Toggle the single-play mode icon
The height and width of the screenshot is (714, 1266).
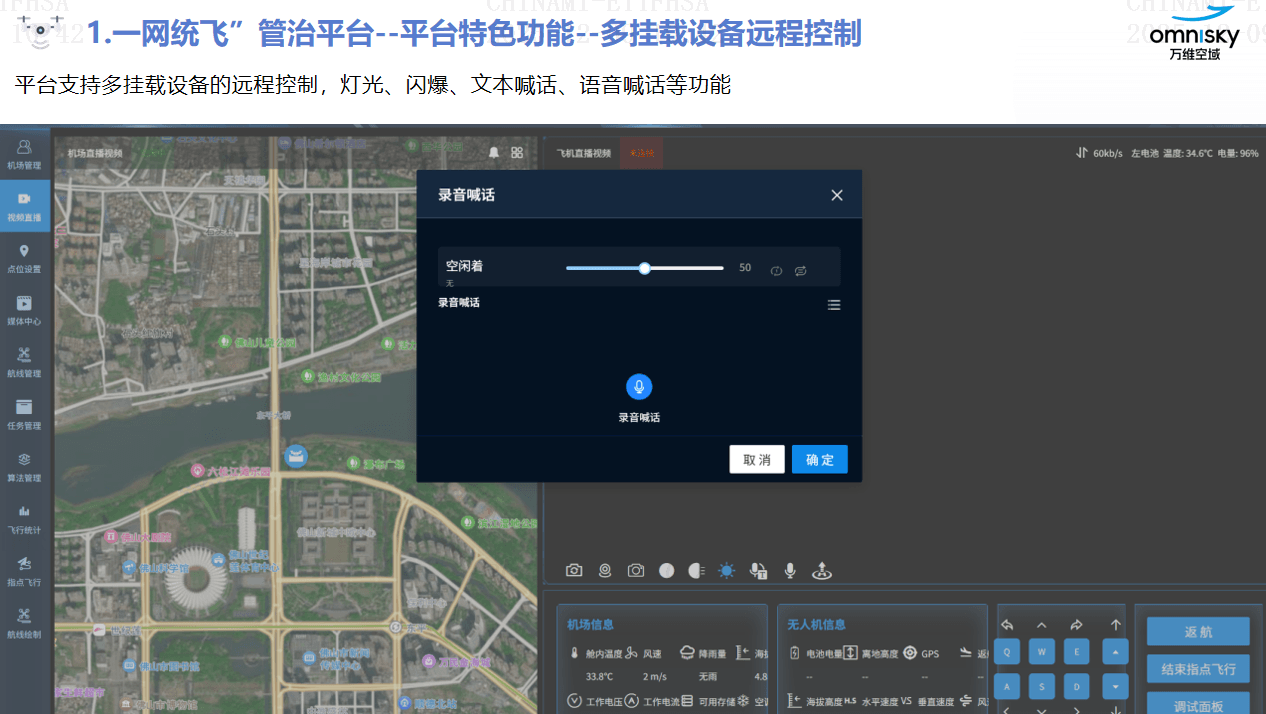pos(776,270)
